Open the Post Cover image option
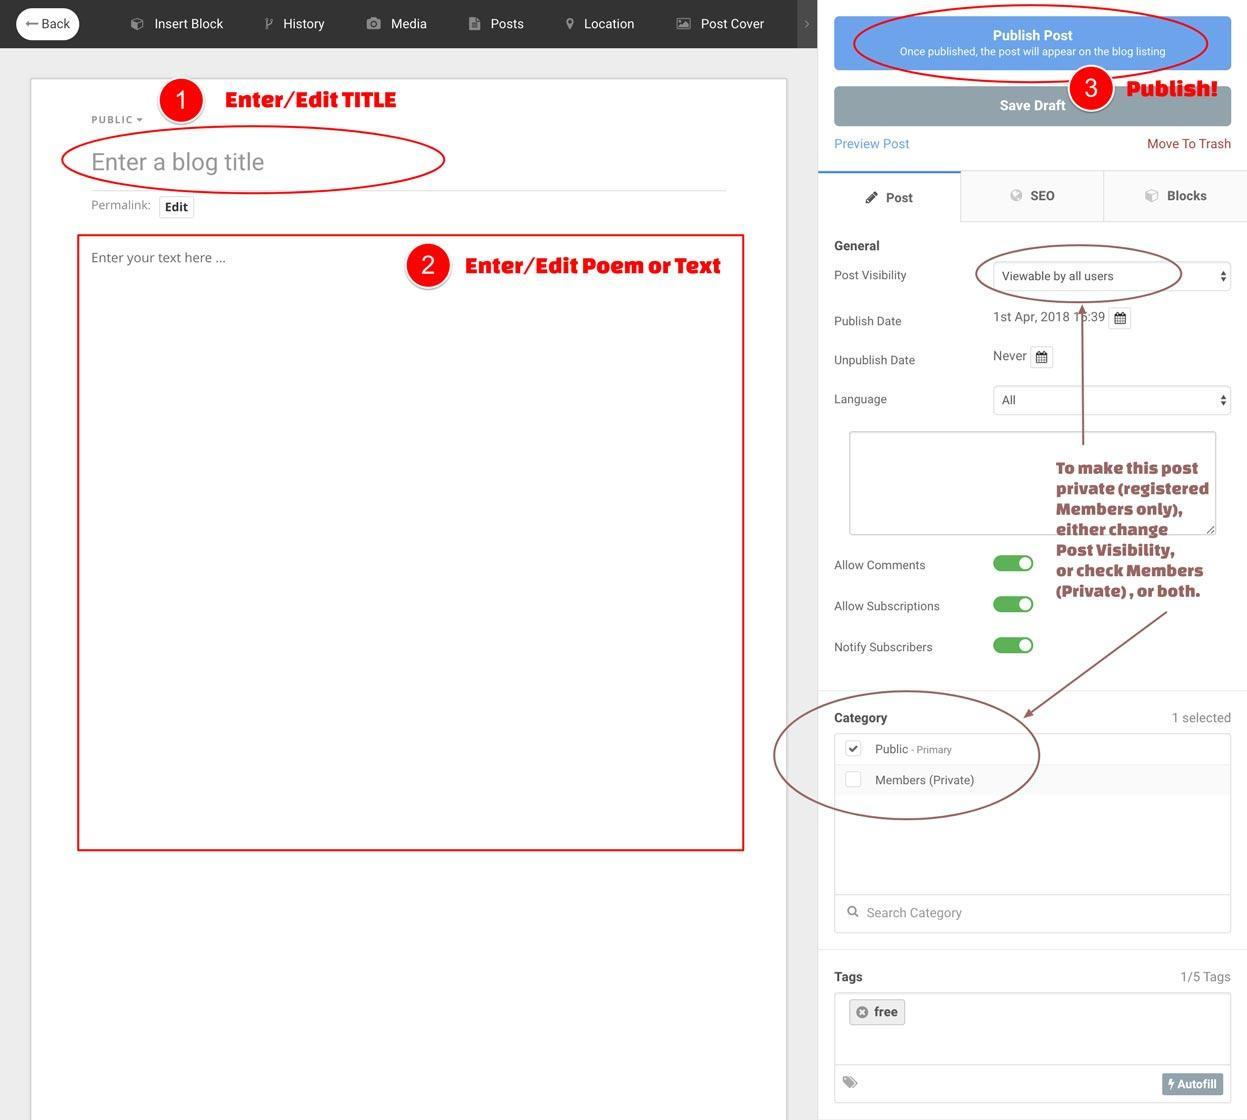This screenshot has width=1247, height=1120. pyautogui.click(x=720, y=24)
